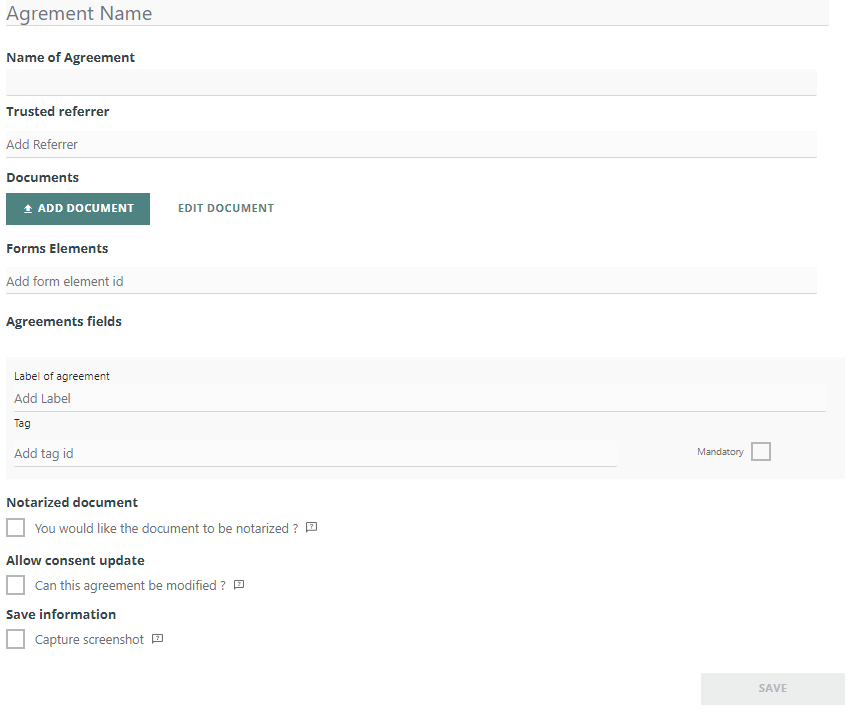Enable the Capture screenshot checkbox
Viewport: 853px width, 717px height.
16,639
